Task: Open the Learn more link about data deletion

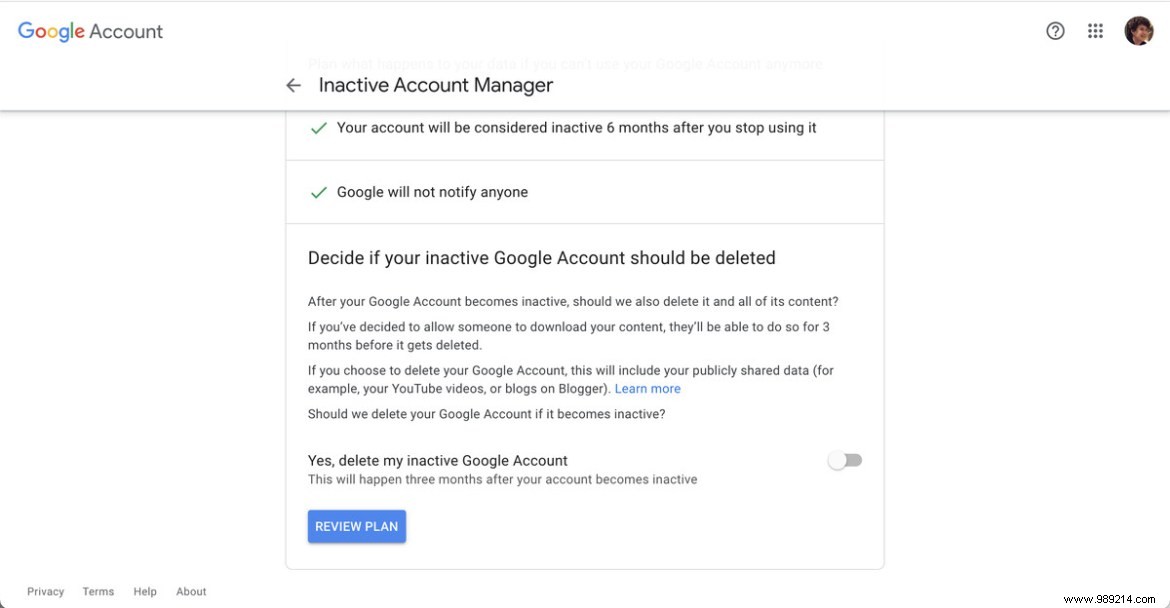Action: [647, 388]
